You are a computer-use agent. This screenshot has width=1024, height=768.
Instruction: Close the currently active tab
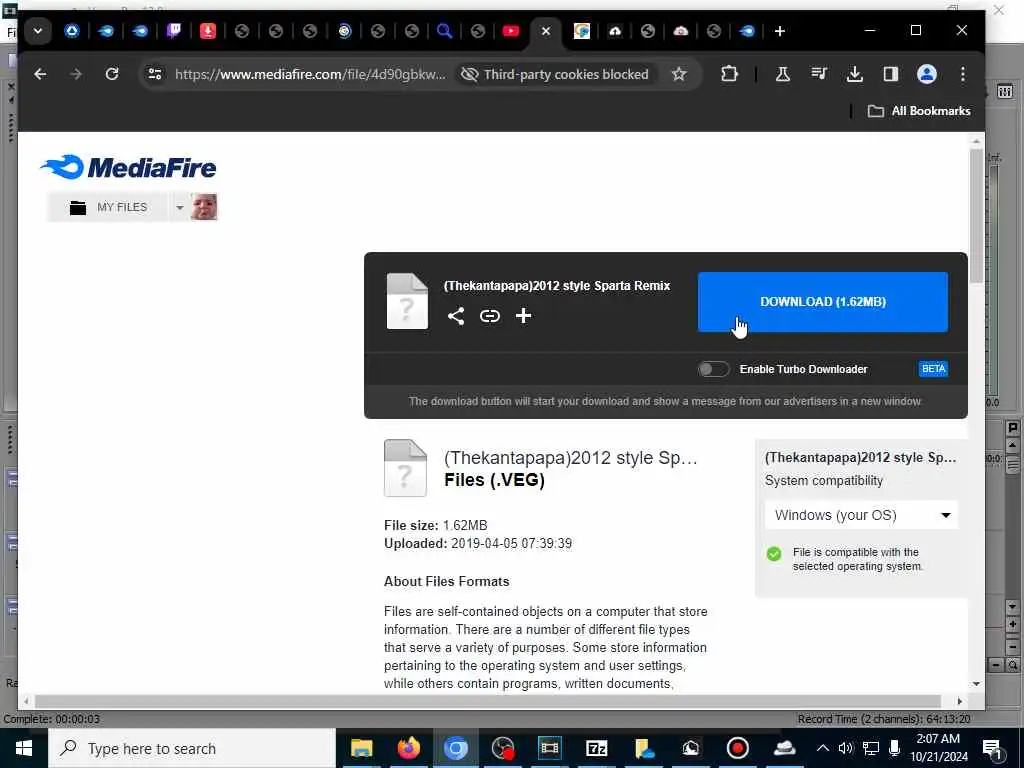tap(546, 31)
